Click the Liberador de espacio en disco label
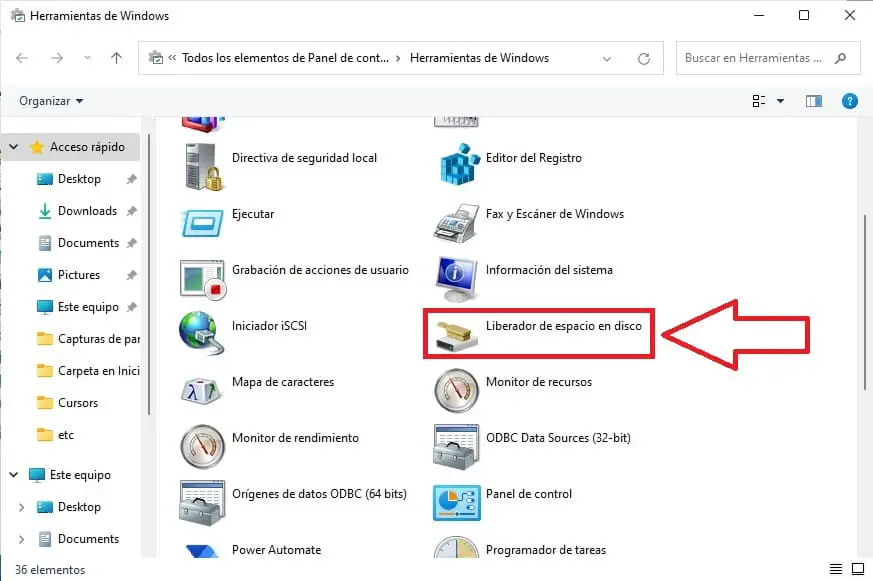873x581 pixels. [563, 326]
